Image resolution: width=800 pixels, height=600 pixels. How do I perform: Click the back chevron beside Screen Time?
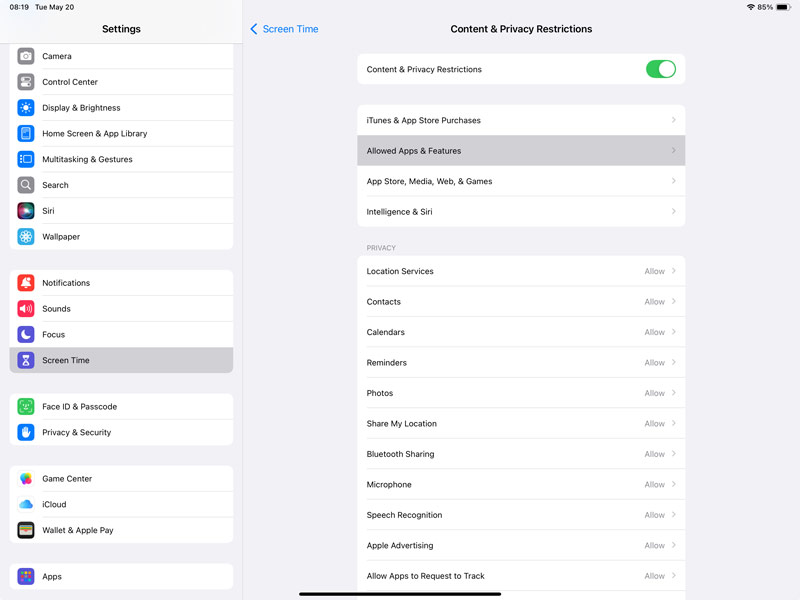[254, 29]
